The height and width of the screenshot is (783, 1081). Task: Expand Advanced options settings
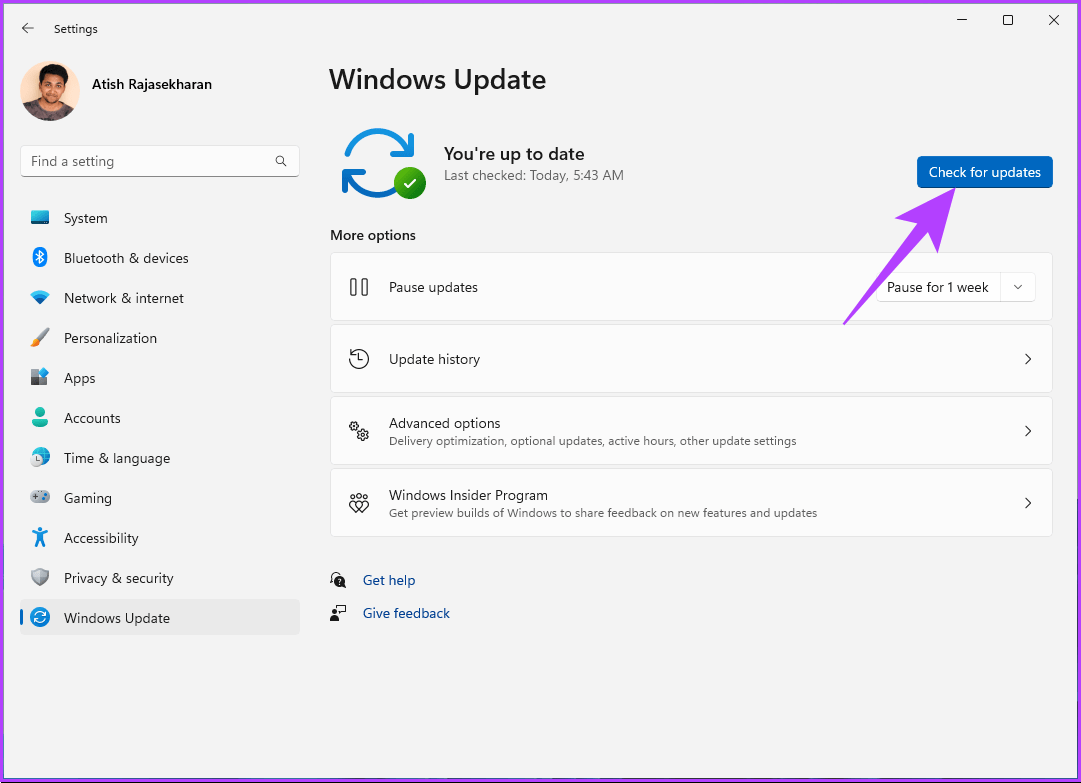[691, 430]
